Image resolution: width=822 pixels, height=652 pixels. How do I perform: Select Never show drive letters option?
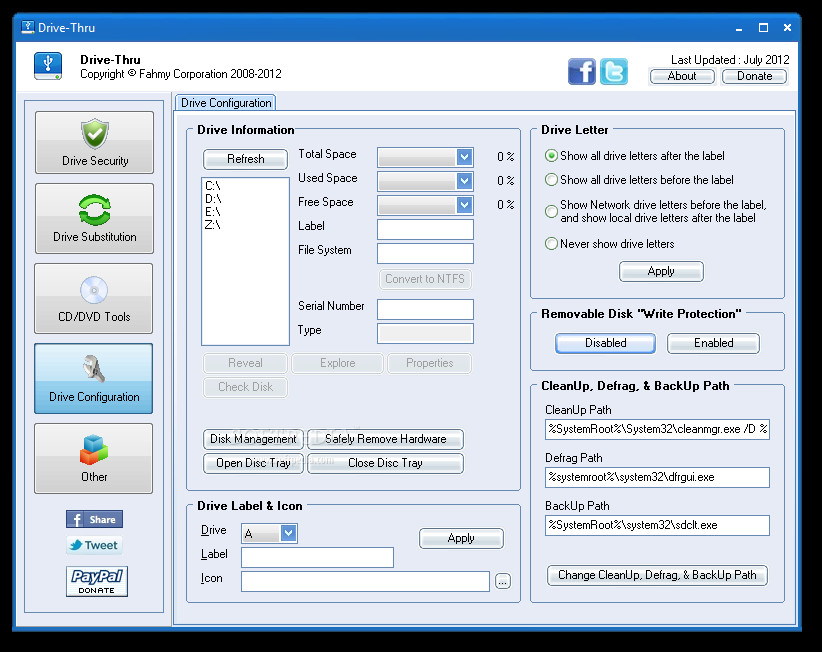(610, 244)
